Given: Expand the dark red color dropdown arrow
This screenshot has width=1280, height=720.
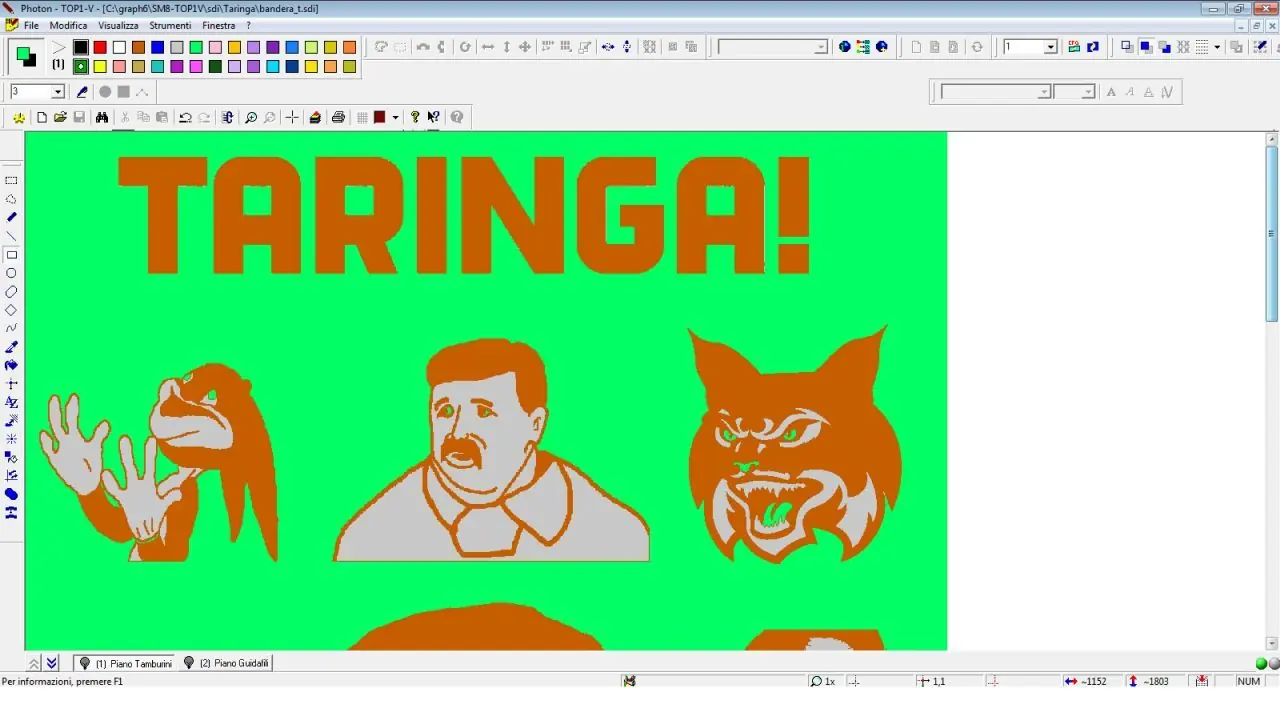Looking at the screenshot, I should [x=395, y=117].
